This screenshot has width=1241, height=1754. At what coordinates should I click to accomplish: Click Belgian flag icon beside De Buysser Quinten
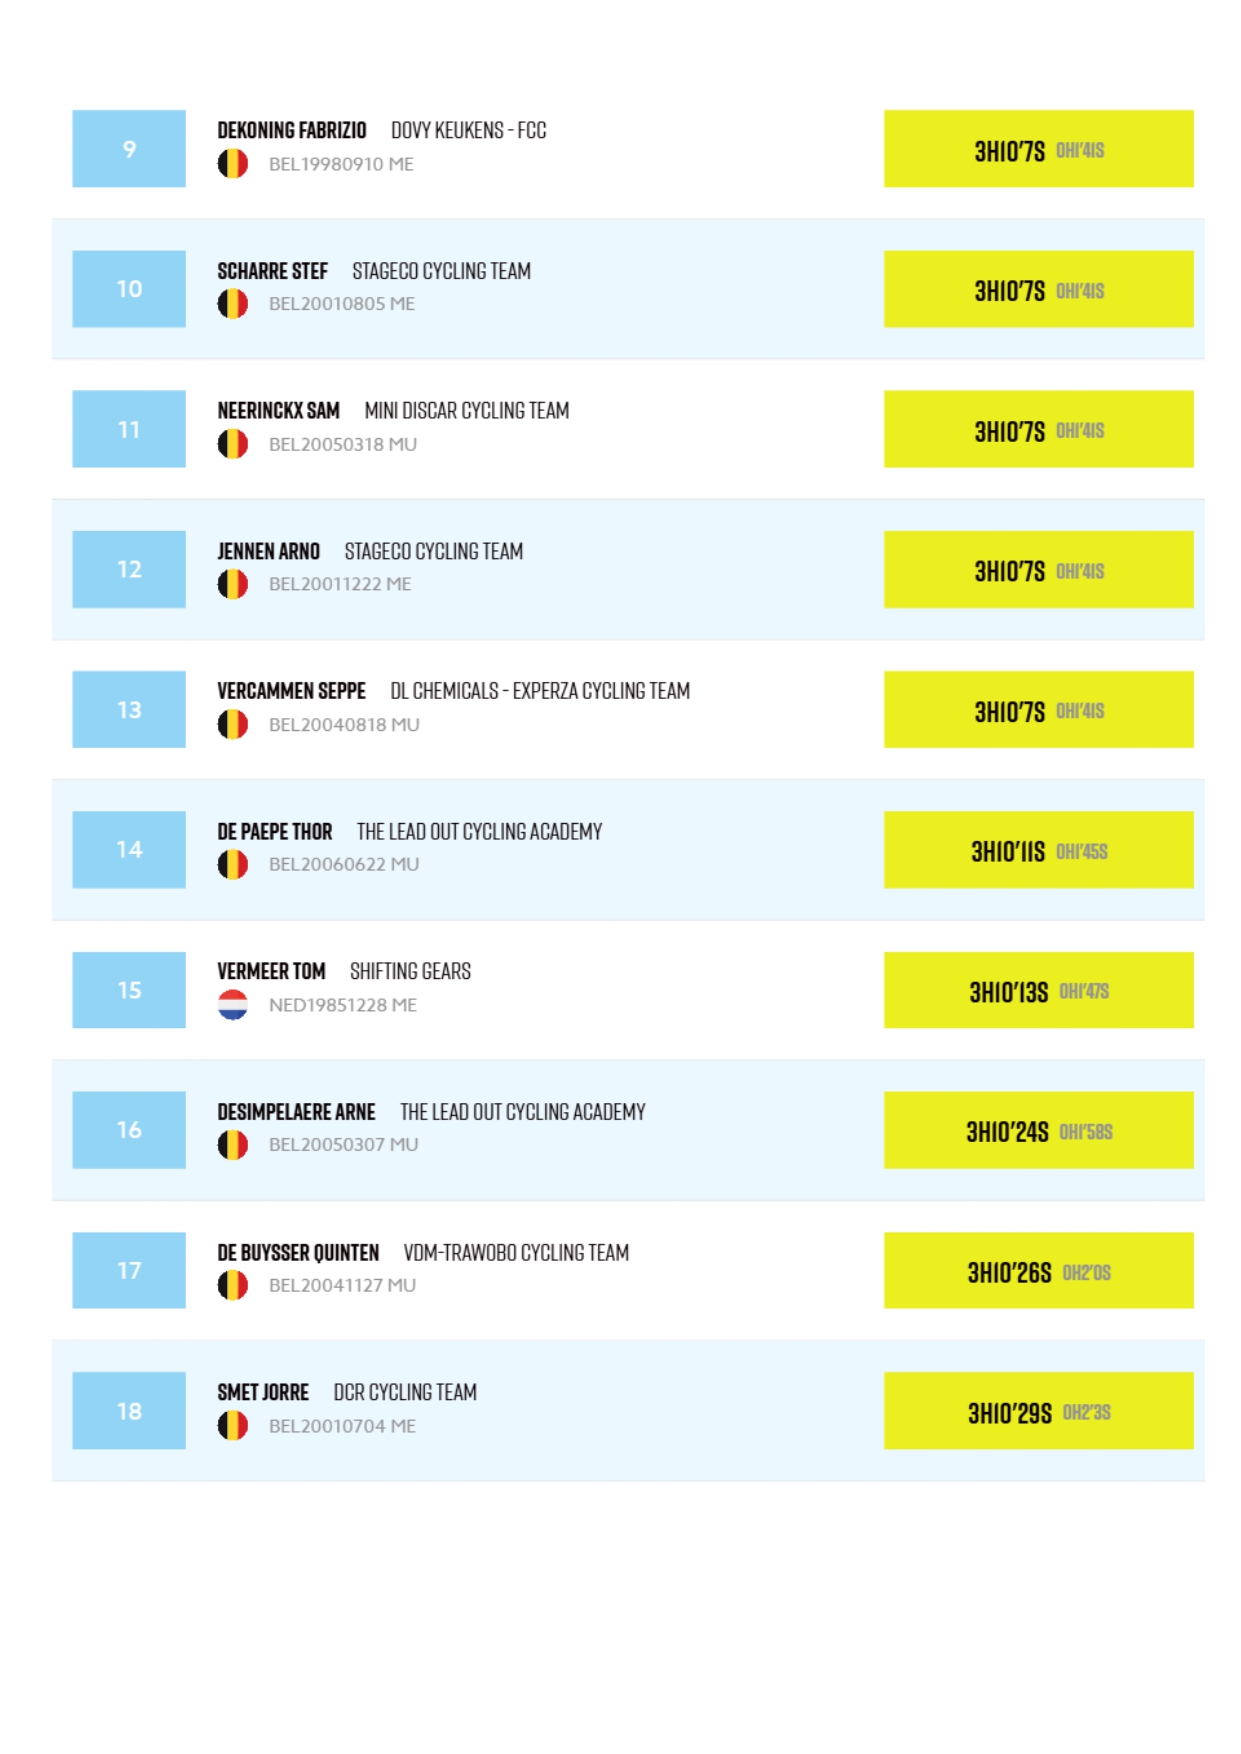233,1285
